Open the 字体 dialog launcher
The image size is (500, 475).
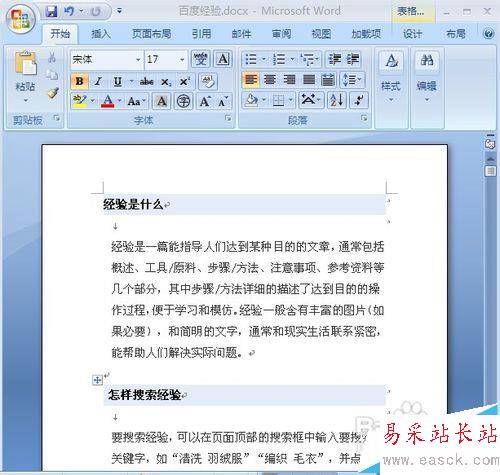tap(228, 118)
